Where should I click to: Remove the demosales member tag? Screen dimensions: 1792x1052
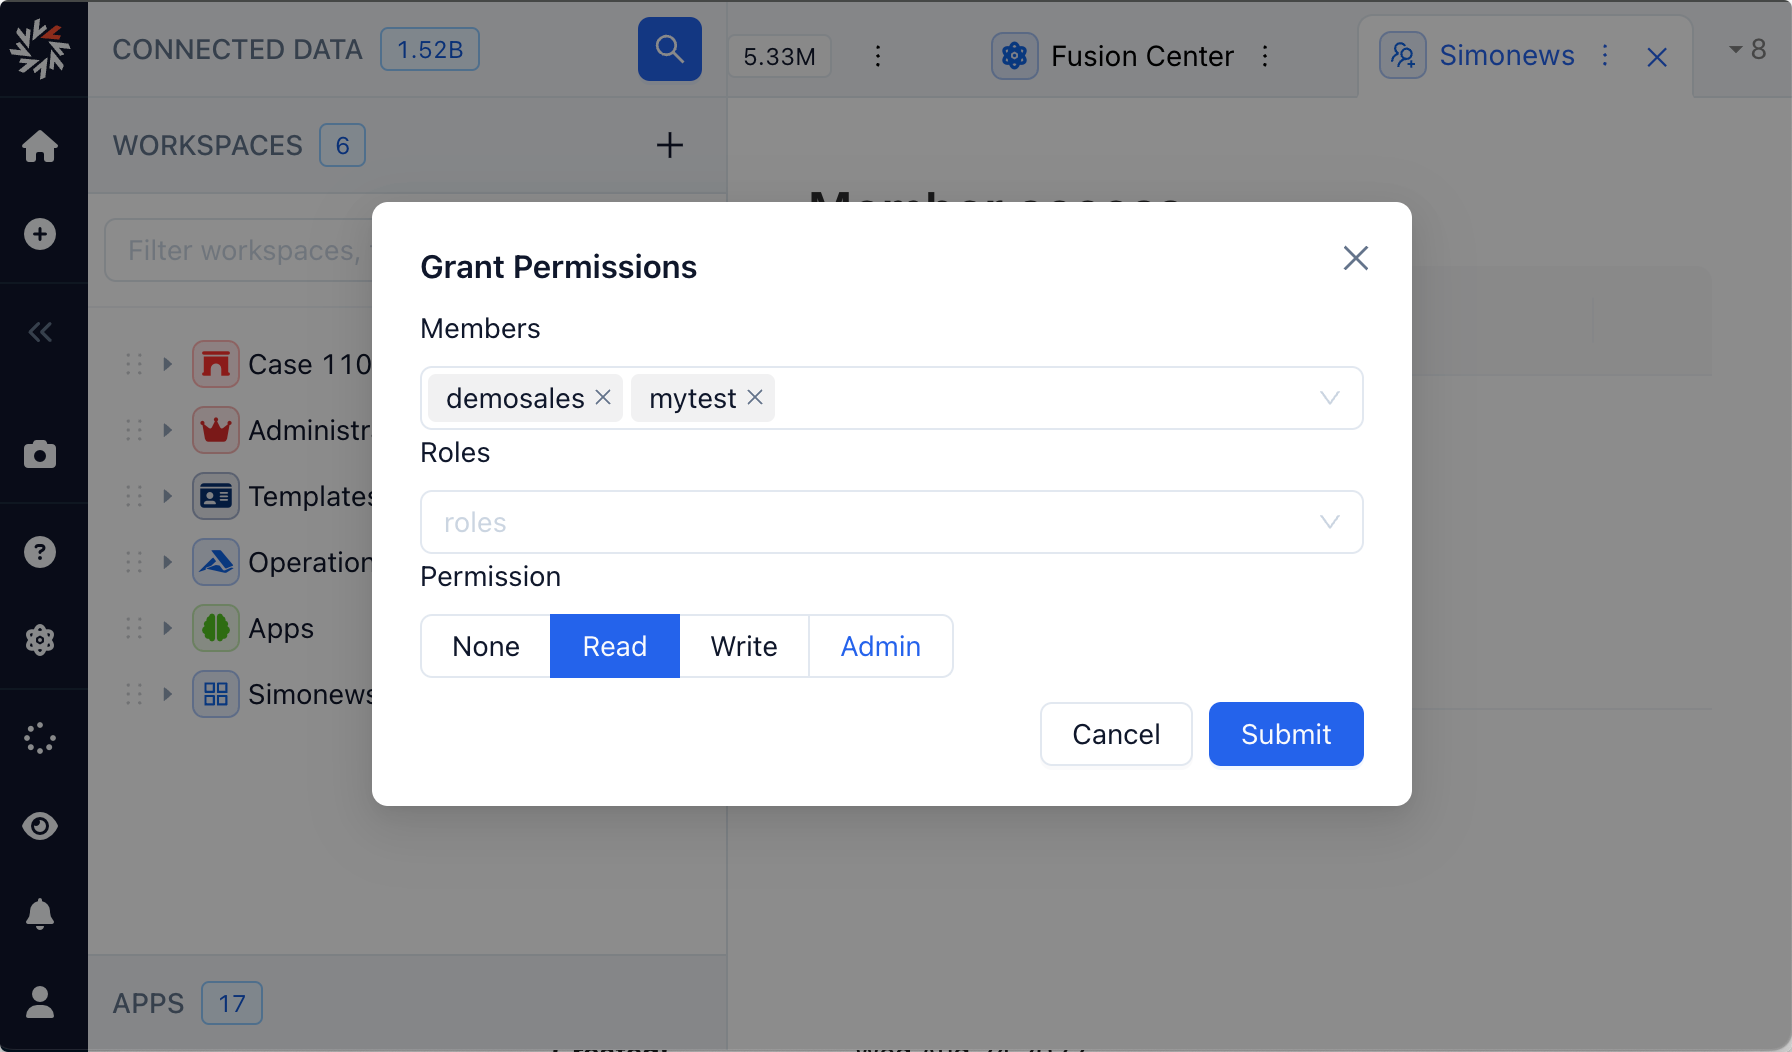(x=603, y=397)
